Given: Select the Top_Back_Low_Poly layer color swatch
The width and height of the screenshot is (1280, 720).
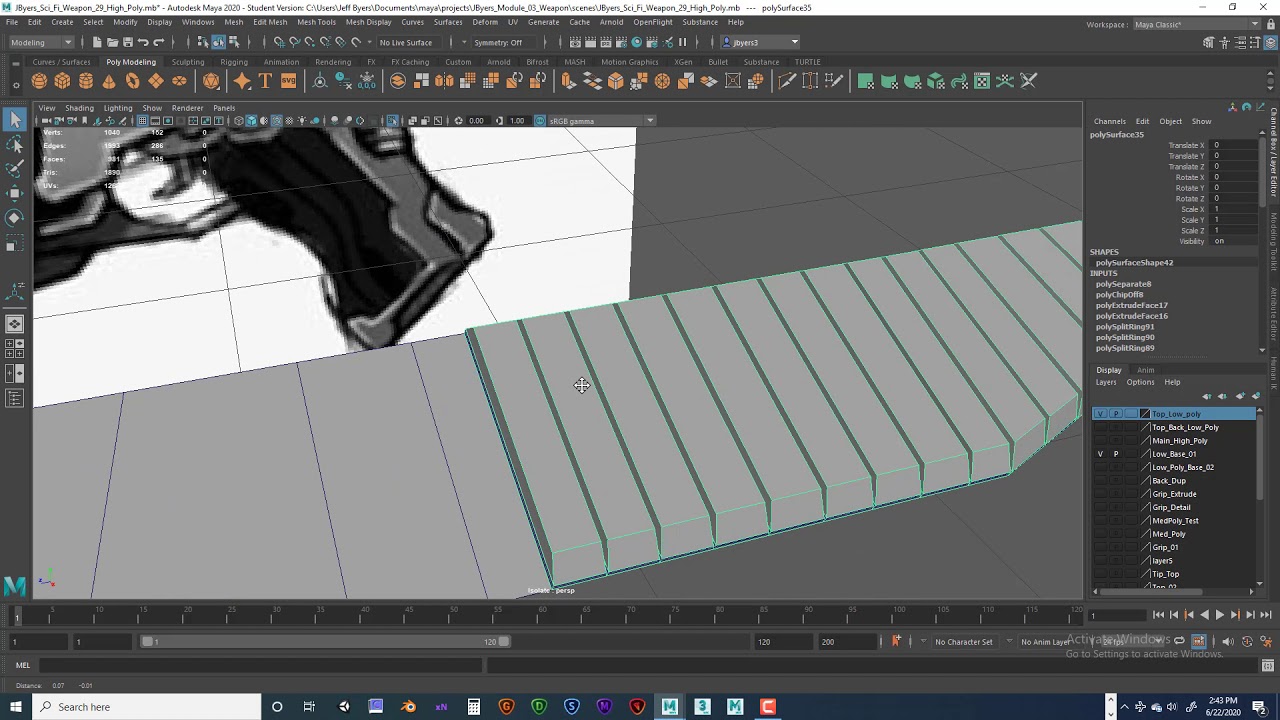Looking at the screenshot, I should (x=1145, y=428).
